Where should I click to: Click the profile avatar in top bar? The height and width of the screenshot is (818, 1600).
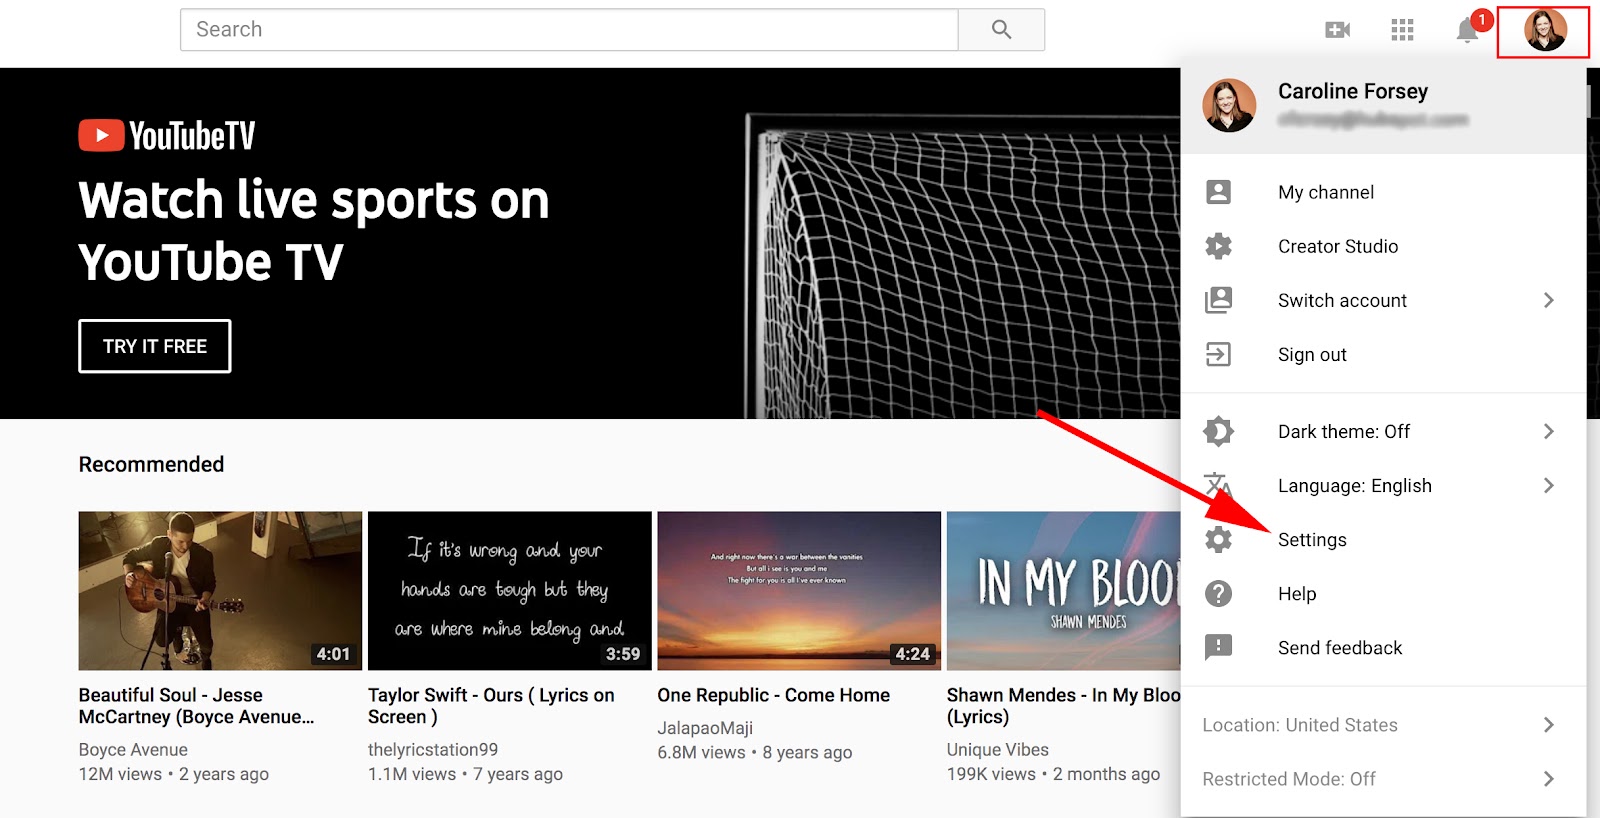1544,31
